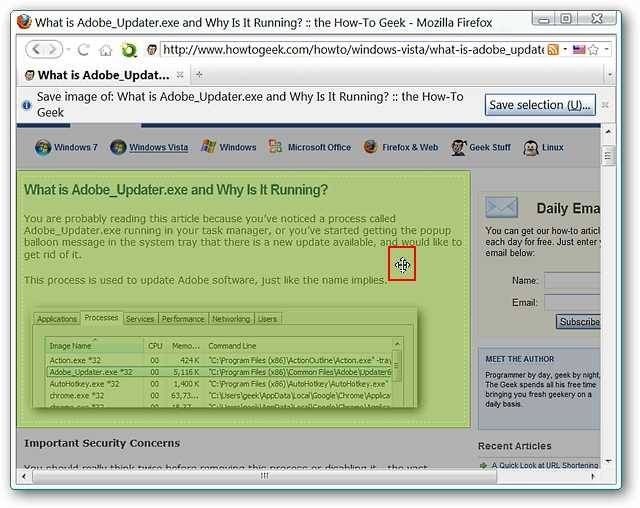Click the horizontal scrollbar left arrow
Screen dimensions: 640x508
(x=24, y=476)
